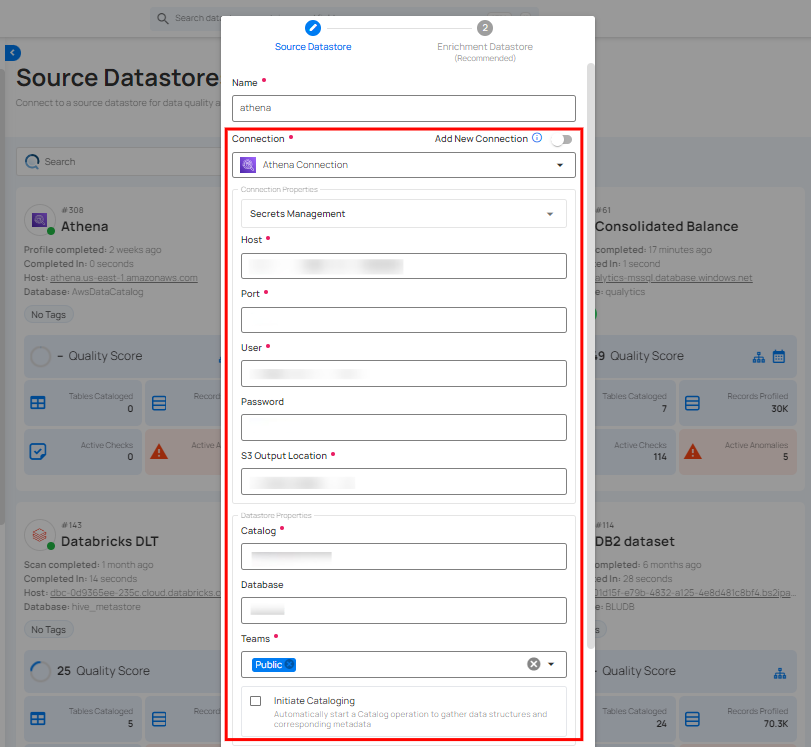Click the info icon beside Add New Connection
The width and height of the screenshot is (811, 747).
(x=538, y=139)
